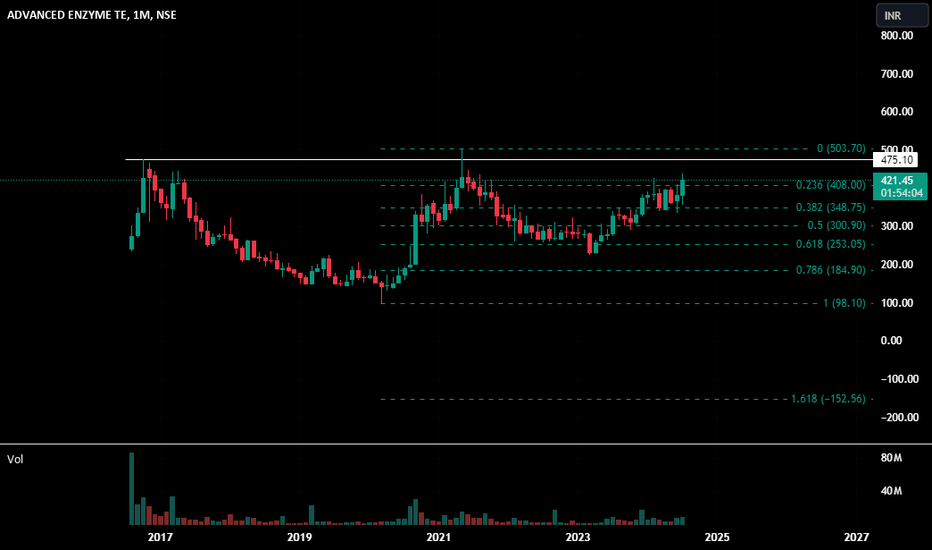Click the 2017 label on time axis
Viewport: 932px width, 550px height.
click(160, 537)
